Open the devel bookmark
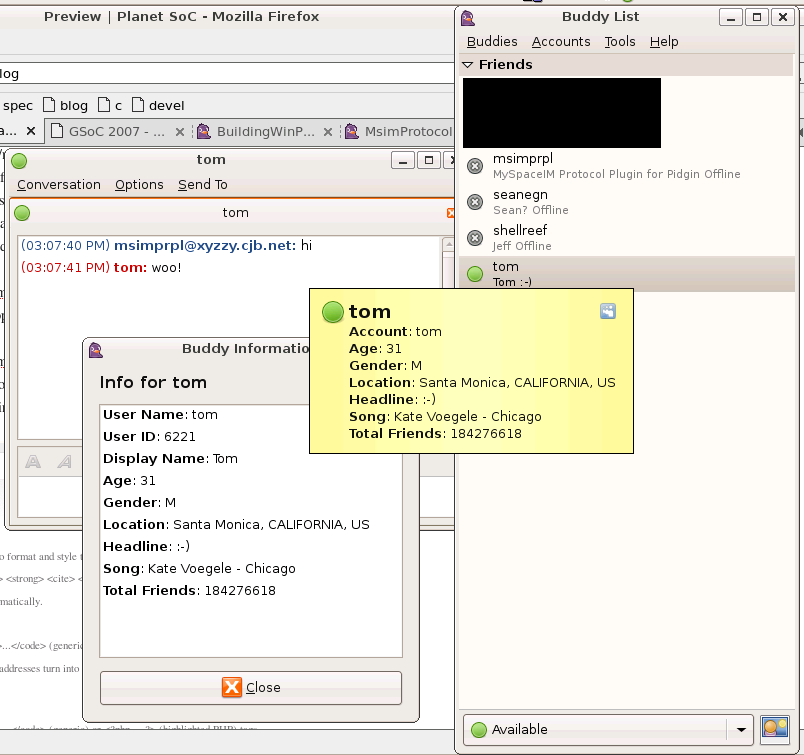This screenshot has width=804, height=755. pos(158,106)
